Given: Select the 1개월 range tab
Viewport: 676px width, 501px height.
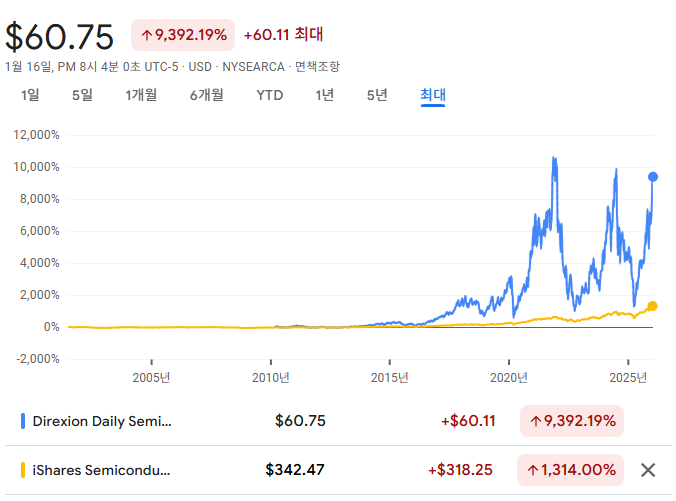Looking at the screenshot, I should (x=141, y=95).
